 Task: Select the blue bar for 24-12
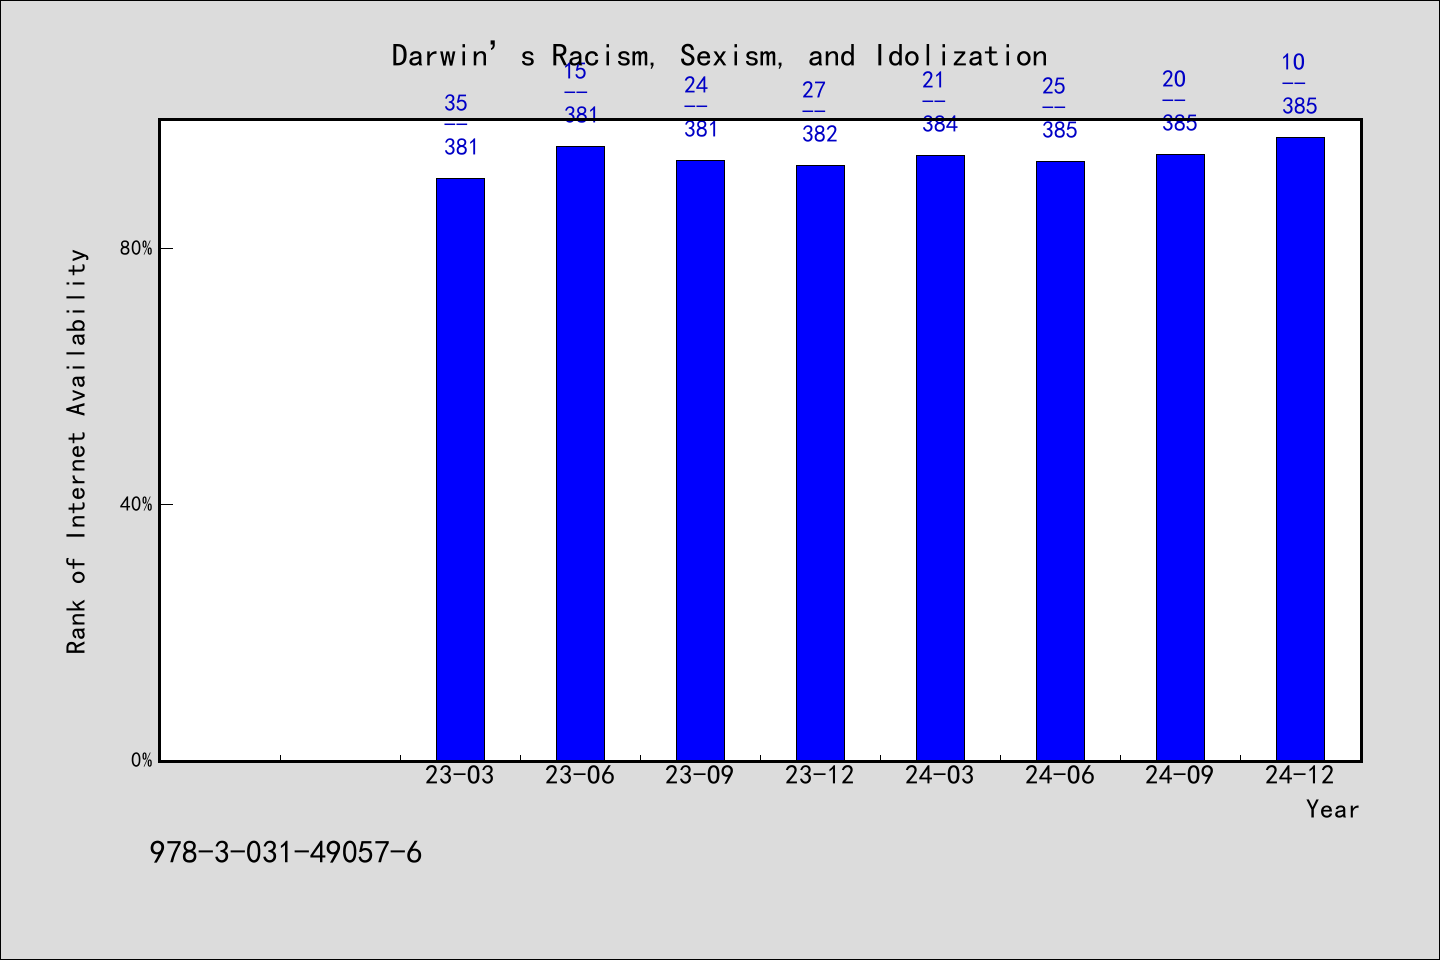click(1300, 449)
